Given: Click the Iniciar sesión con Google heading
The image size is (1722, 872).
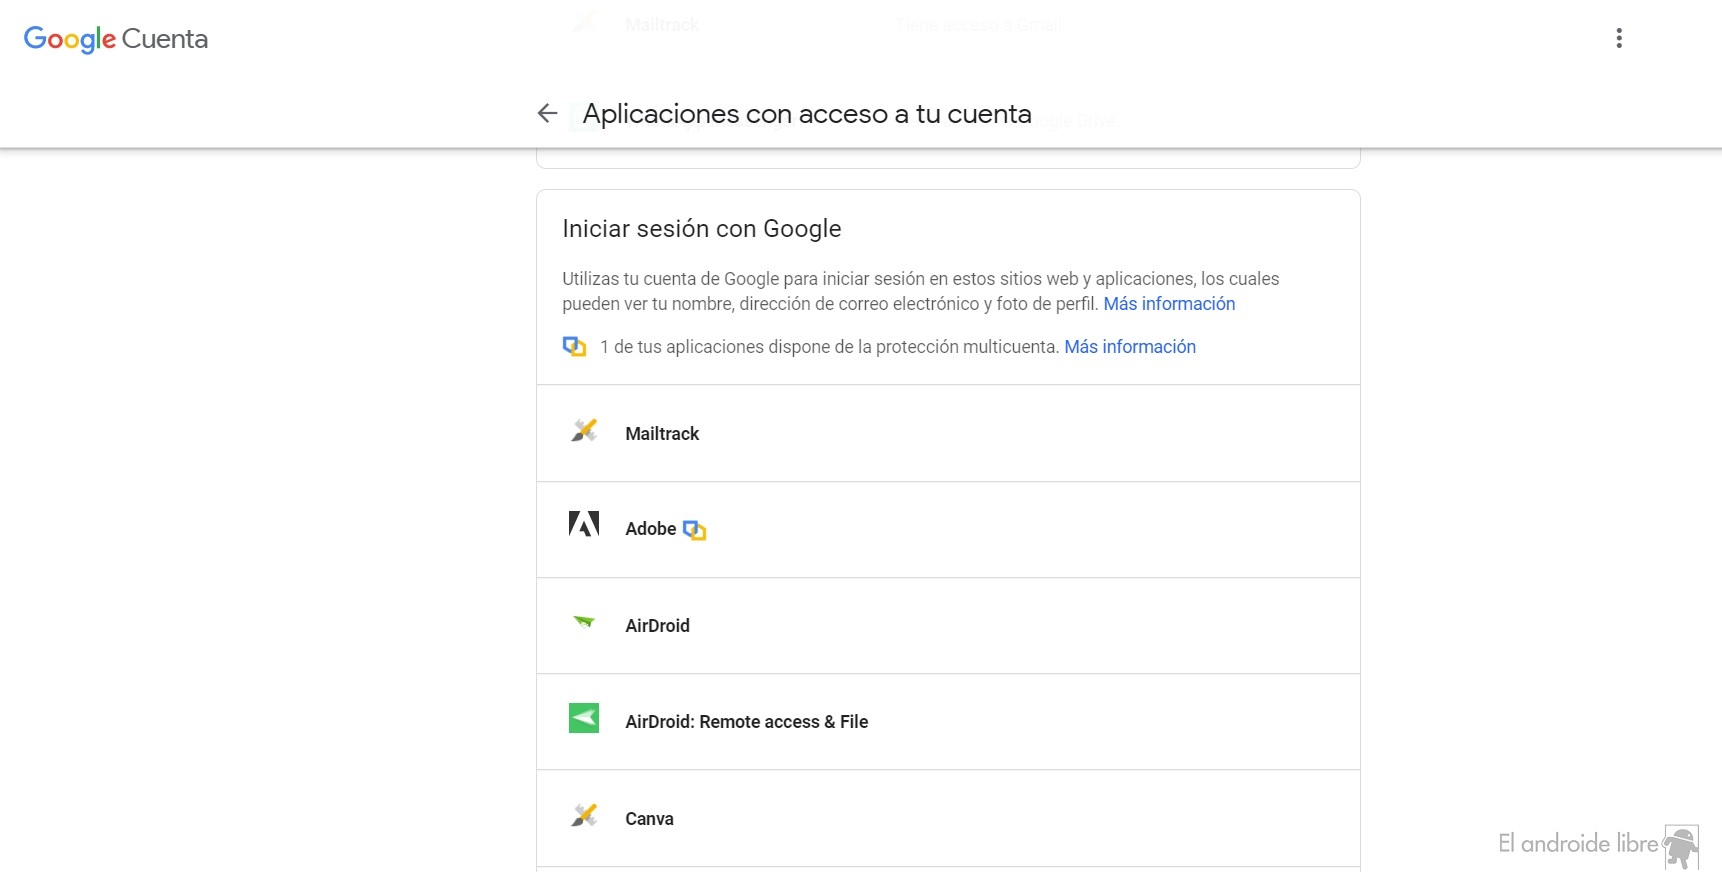Looking at the screenshot, I should (x=702, y=229).
